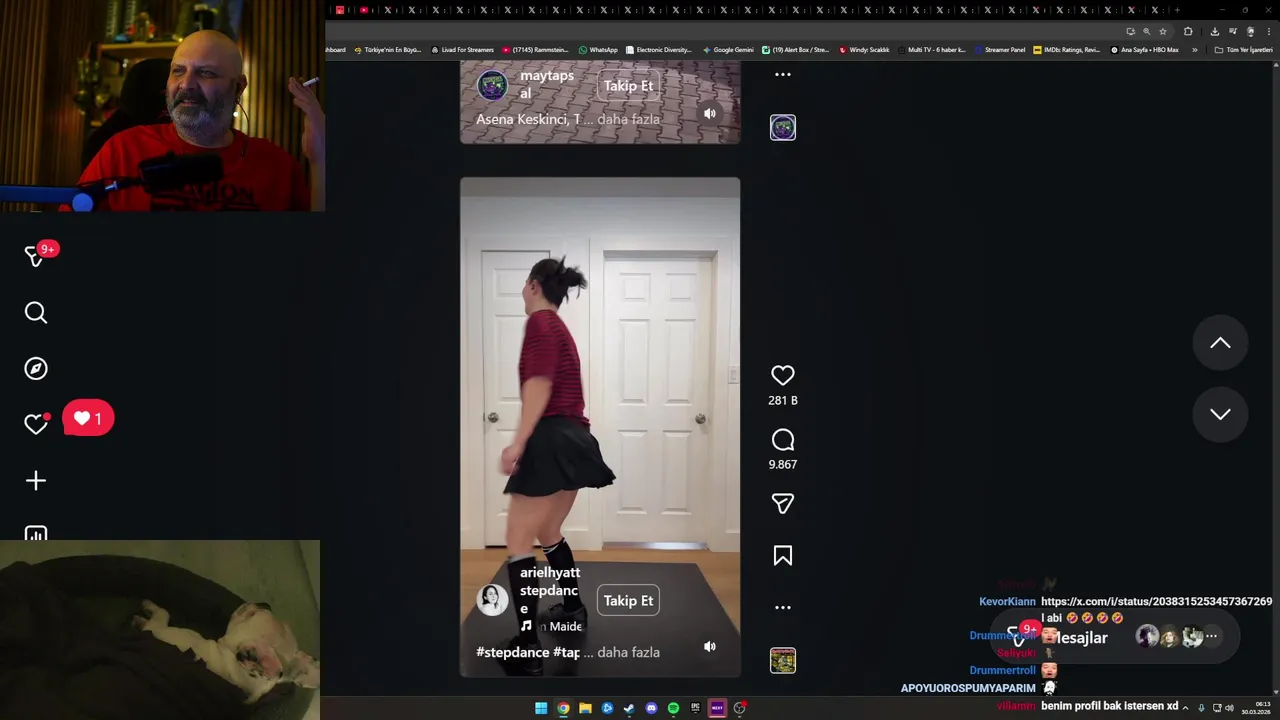Open the Chrome extensions puzzle icon
The image size is (1280, 720).
[x=1188, y=31]
